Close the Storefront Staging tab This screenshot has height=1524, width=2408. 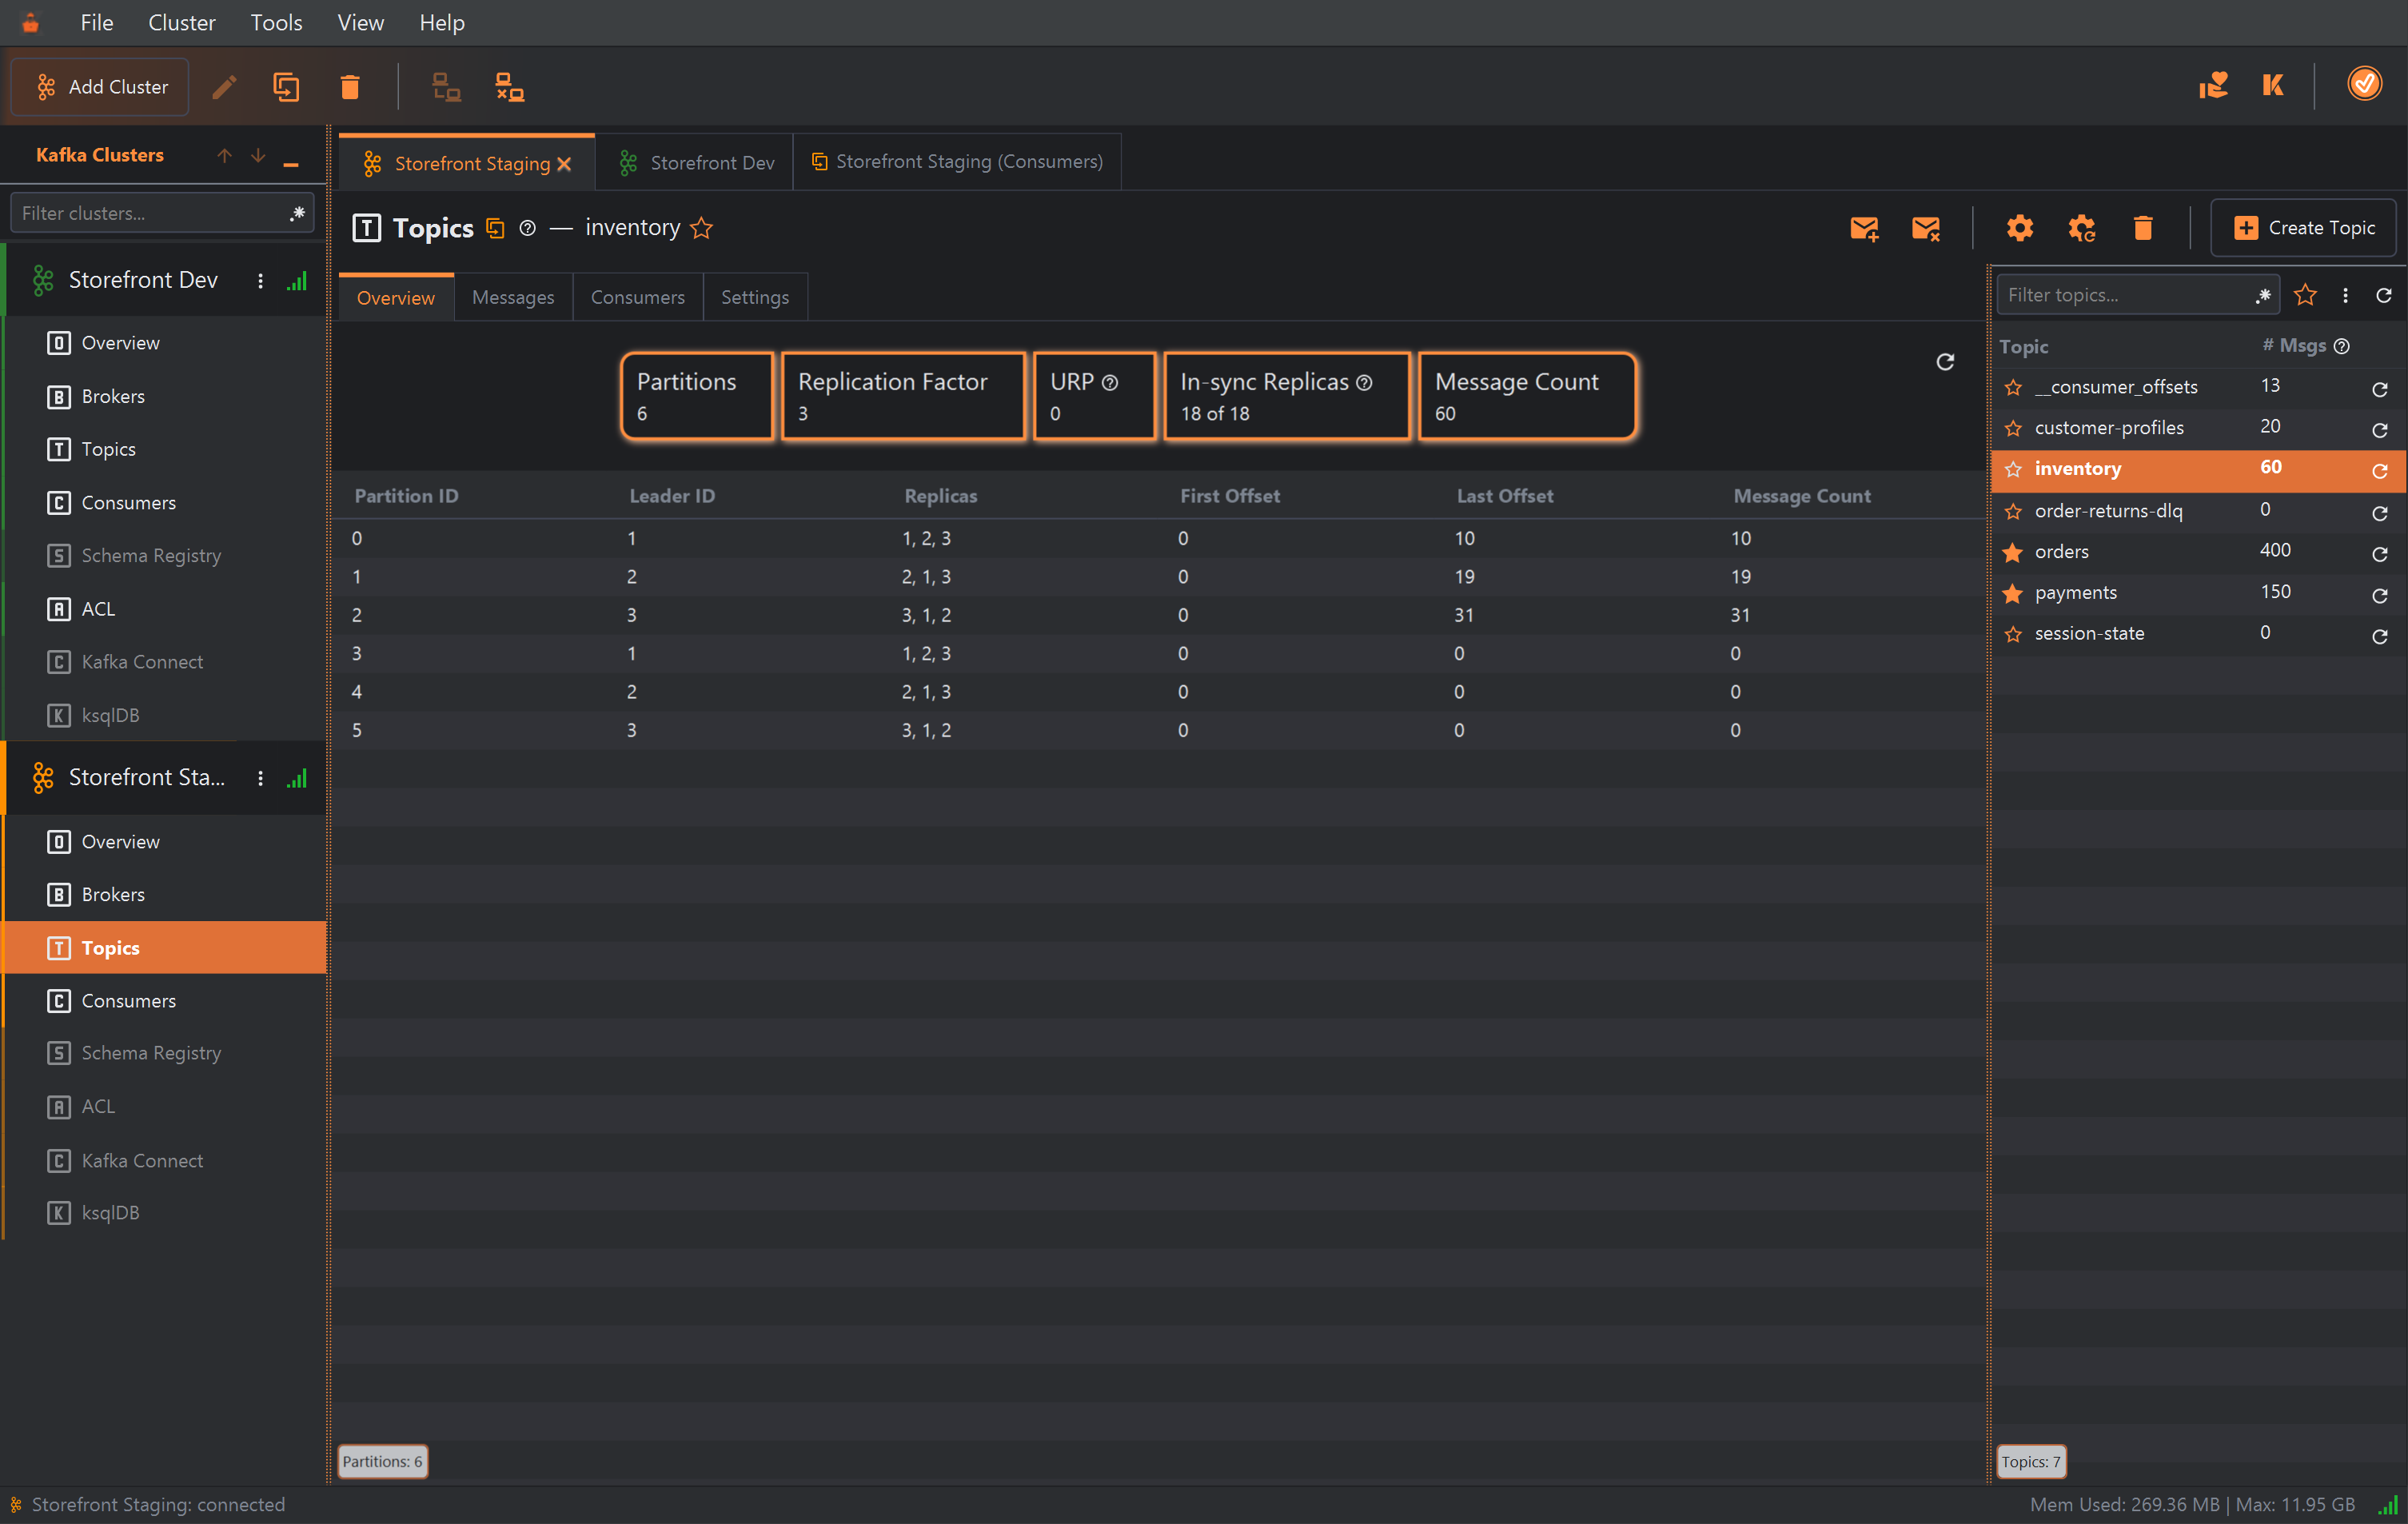coord(564,164)
